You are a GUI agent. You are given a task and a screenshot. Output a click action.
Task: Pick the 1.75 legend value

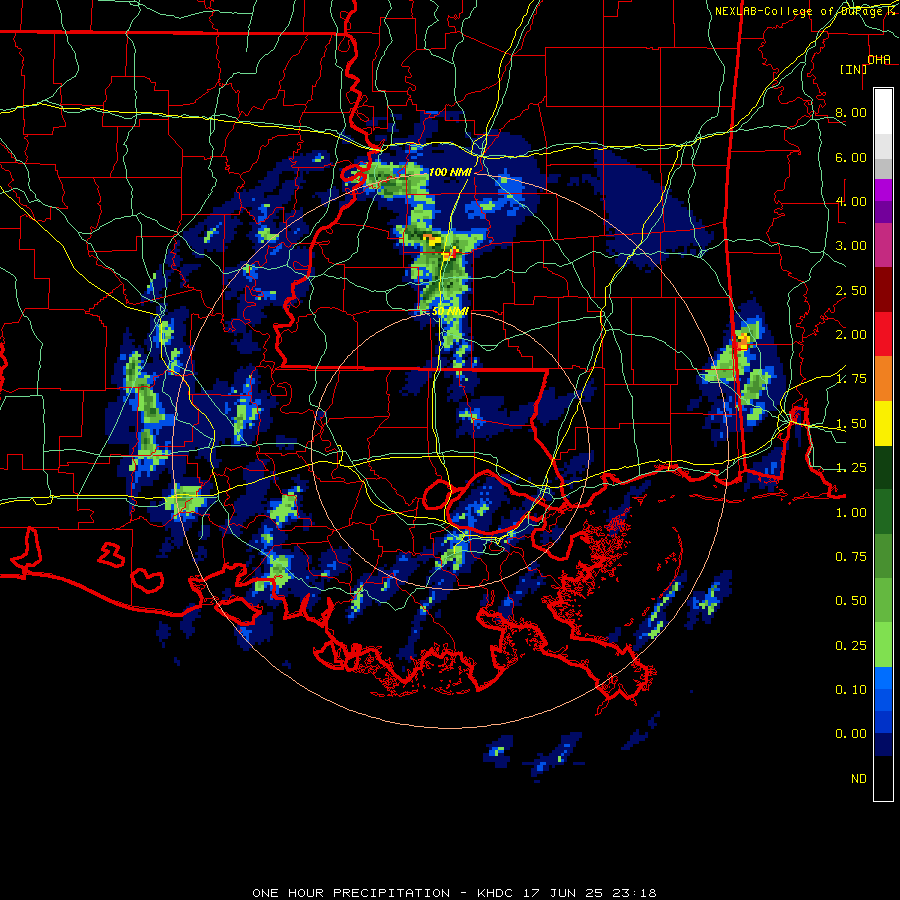[x=851, y=379]
